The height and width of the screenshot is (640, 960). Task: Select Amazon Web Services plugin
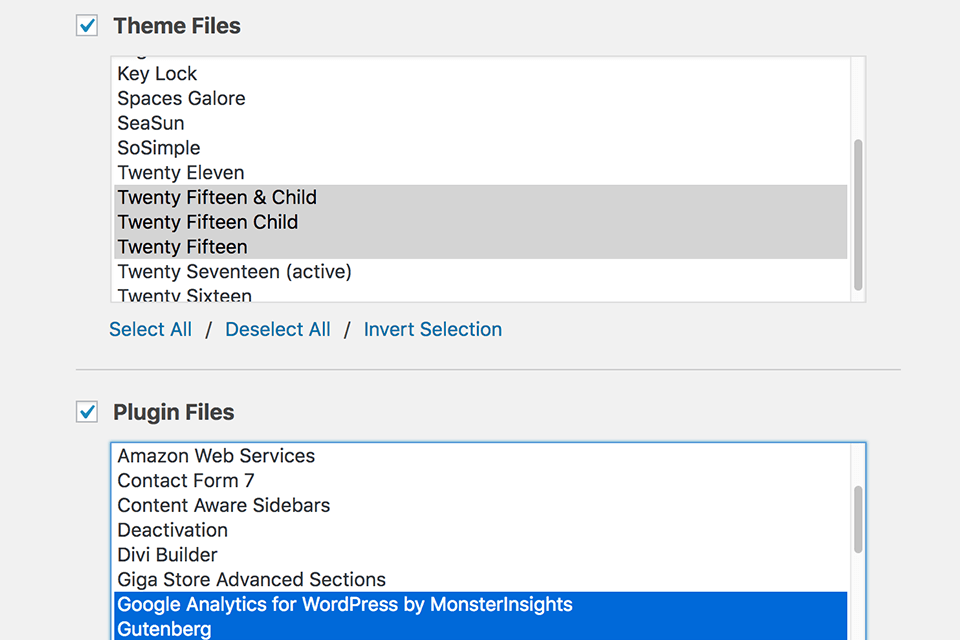coord(216,456)
